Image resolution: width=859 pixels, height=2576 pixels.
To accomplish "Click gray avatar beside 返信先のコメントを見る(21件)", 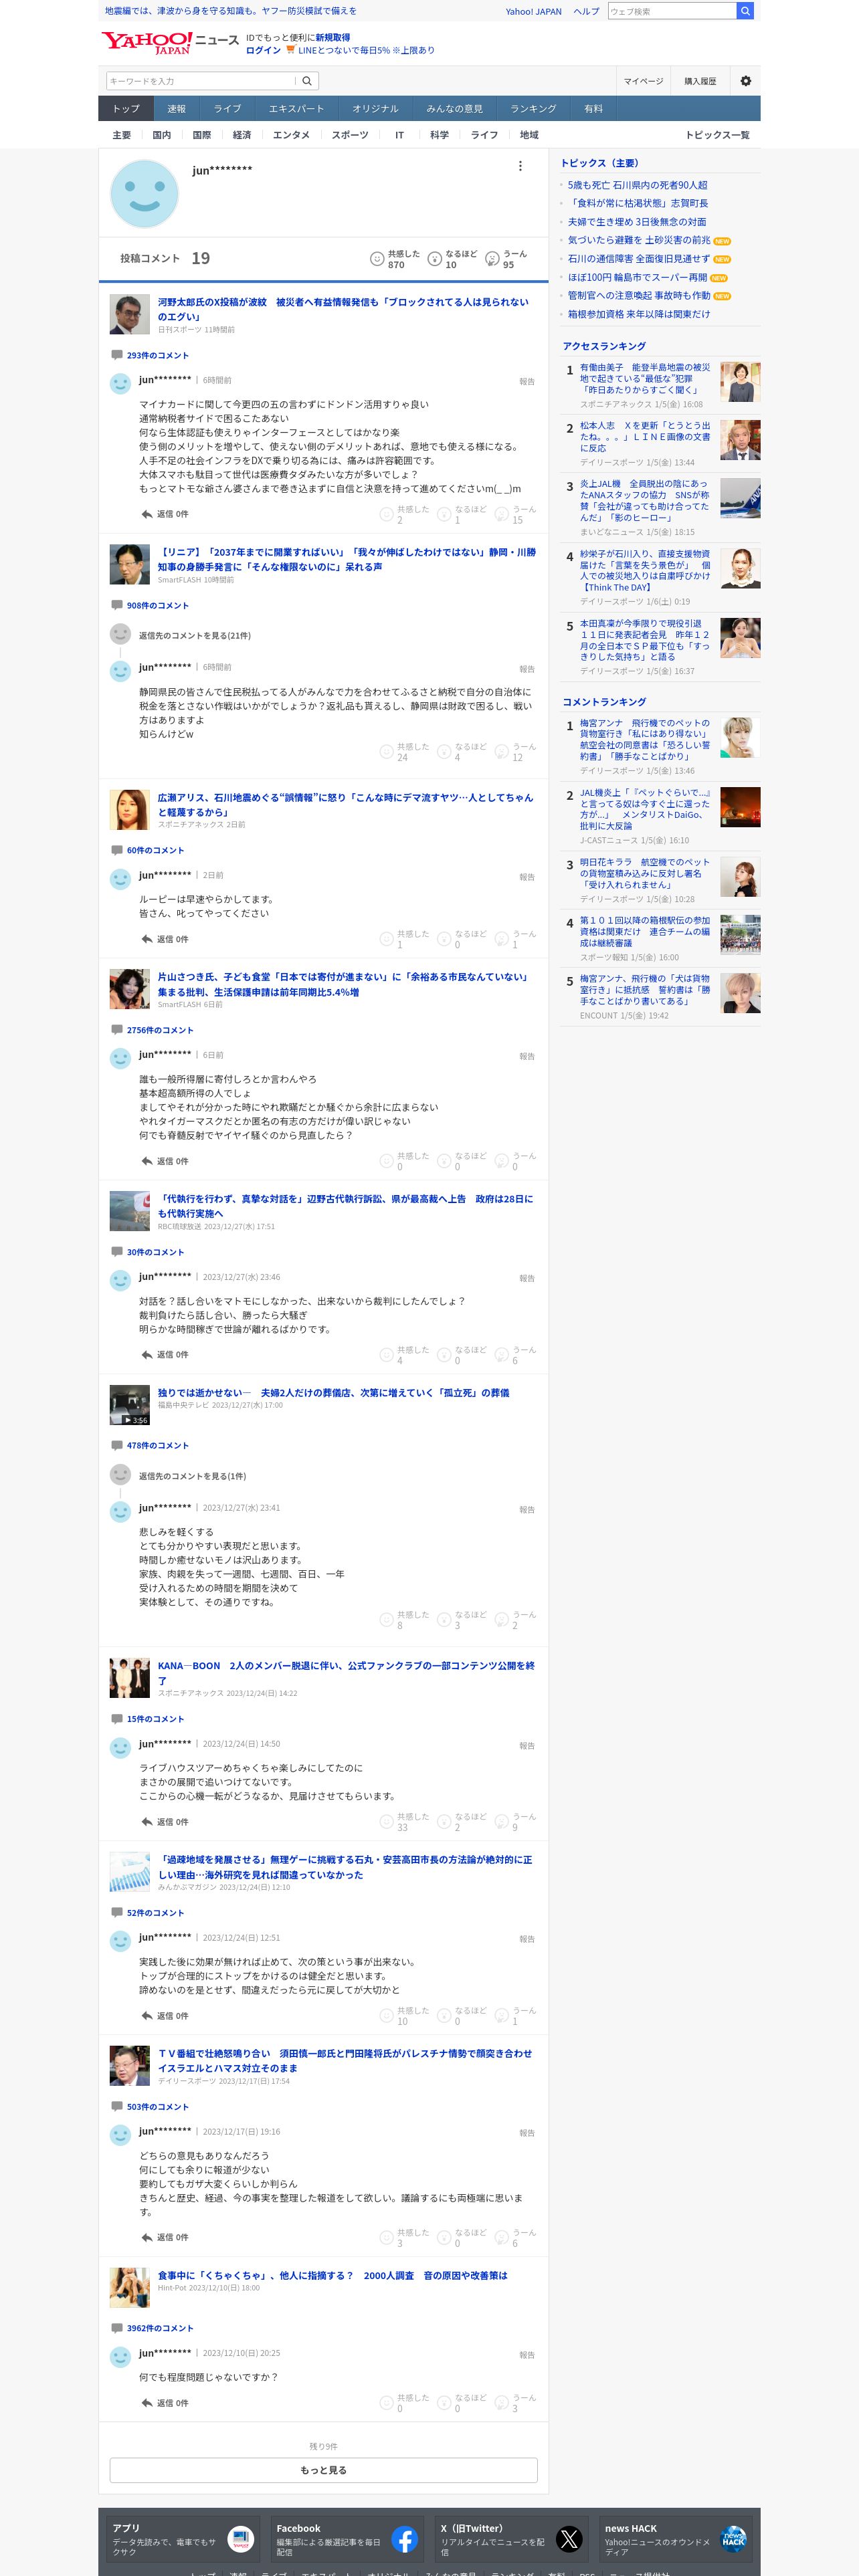I will pyautogui.click(x=120, y=635).
